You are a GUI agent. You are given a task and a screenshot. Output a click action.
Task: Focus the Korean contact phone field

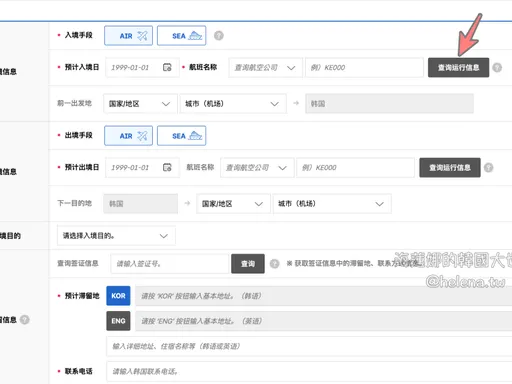coord(309,371)
